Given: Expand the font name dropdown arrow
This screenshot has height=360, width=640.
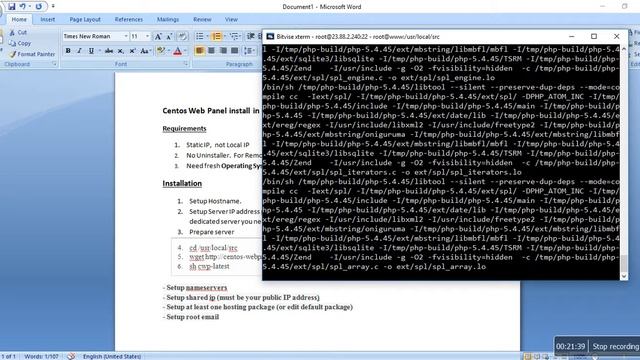Looking at the screenshot, I should click(x=126, y=36).
